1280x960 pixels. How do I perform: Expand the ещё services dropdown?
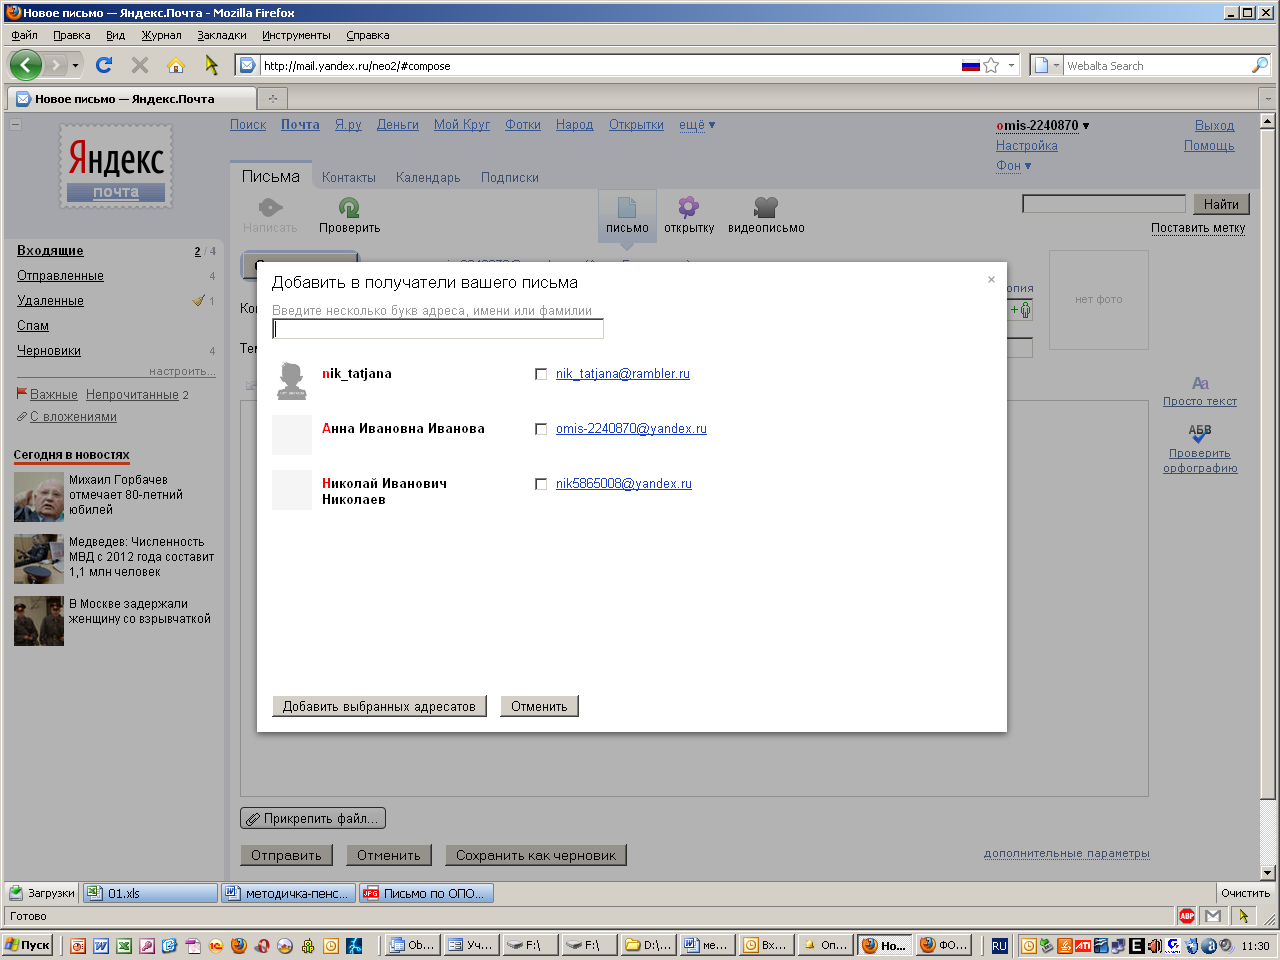[697, 125]
